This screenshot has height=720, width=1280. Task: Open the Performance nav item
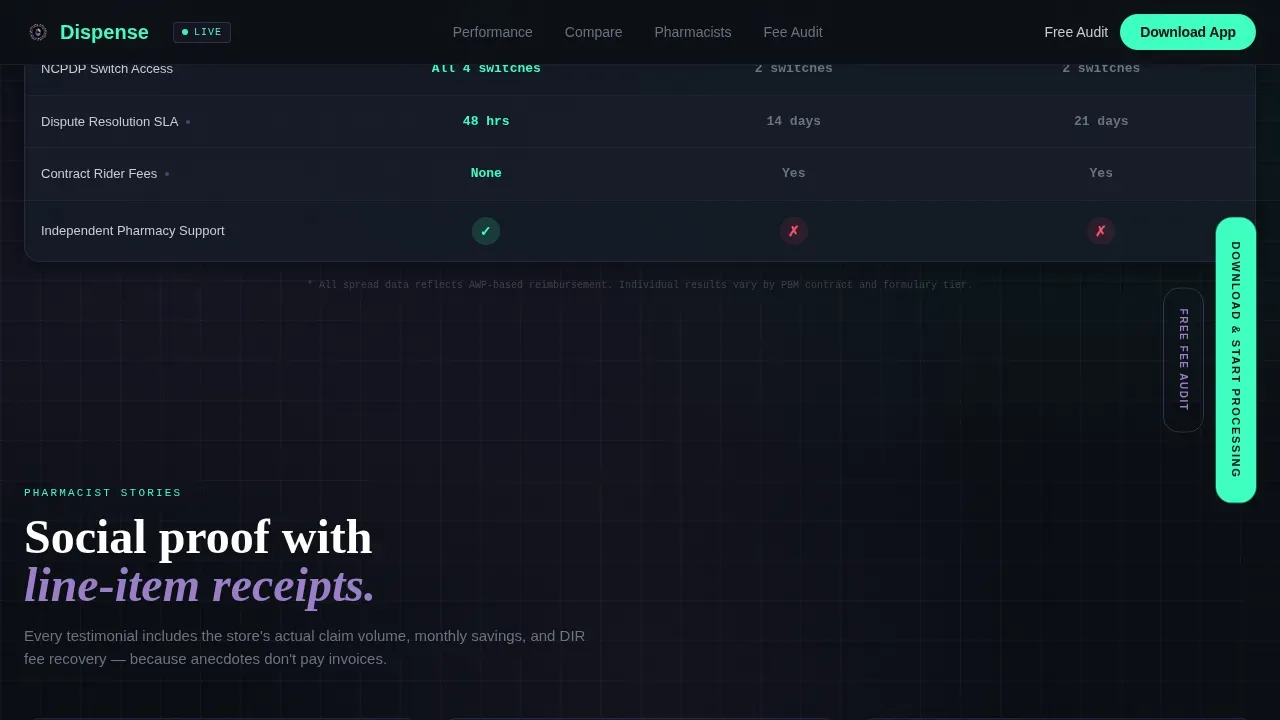coord(493,32)
